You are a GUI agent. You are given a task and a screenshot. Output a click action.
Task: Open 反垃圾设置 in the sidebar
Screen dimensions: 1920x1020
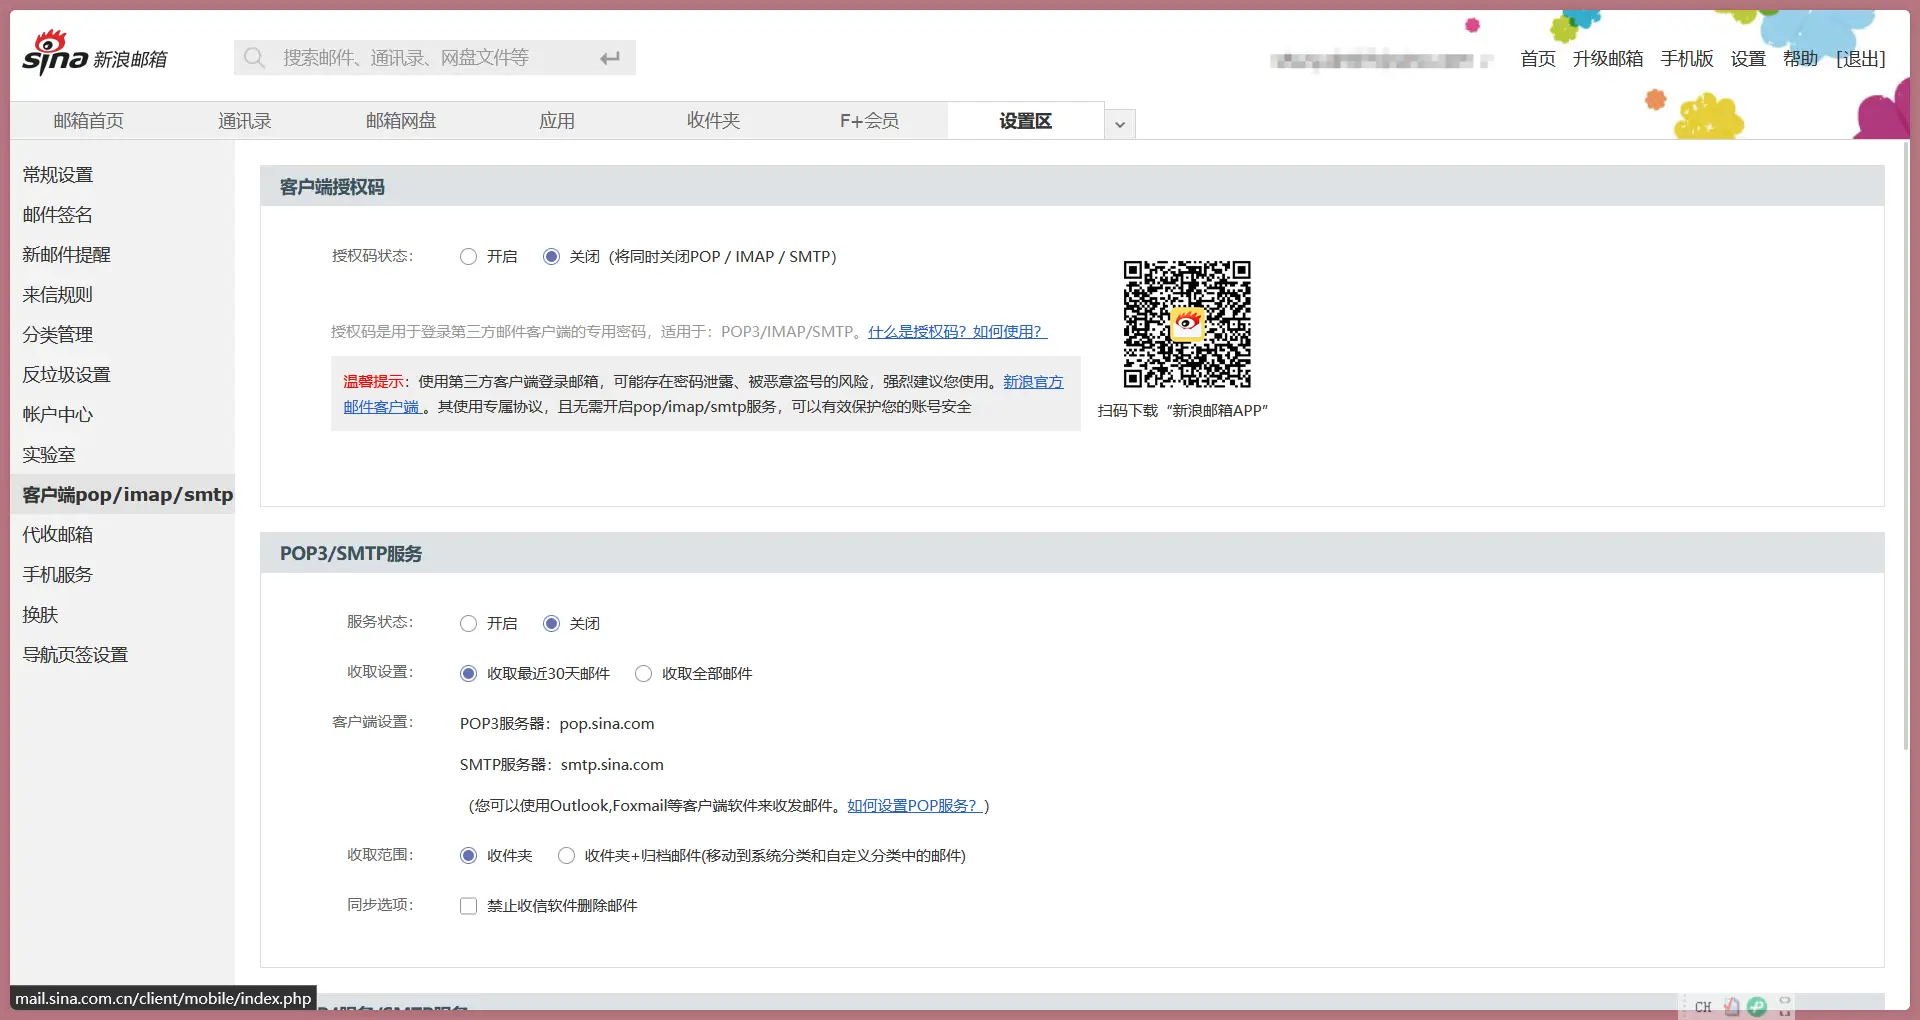[66, 375]
